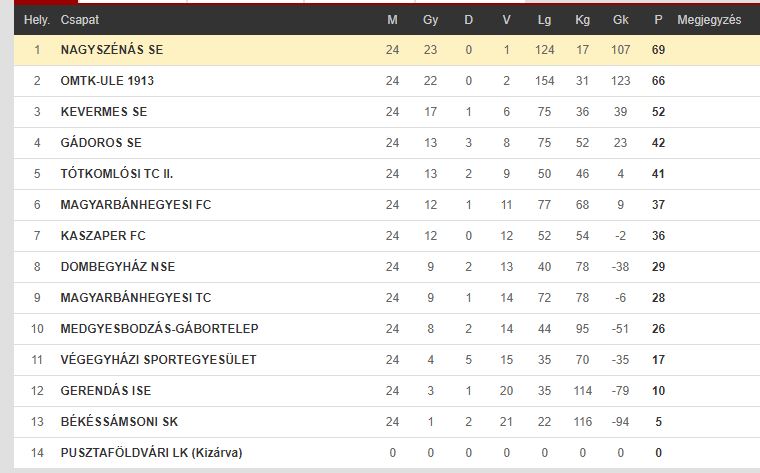The image size is (760, 473).
Task: Click BÉKÉSSÁMSONI SK team name
Action: (119, 422)
